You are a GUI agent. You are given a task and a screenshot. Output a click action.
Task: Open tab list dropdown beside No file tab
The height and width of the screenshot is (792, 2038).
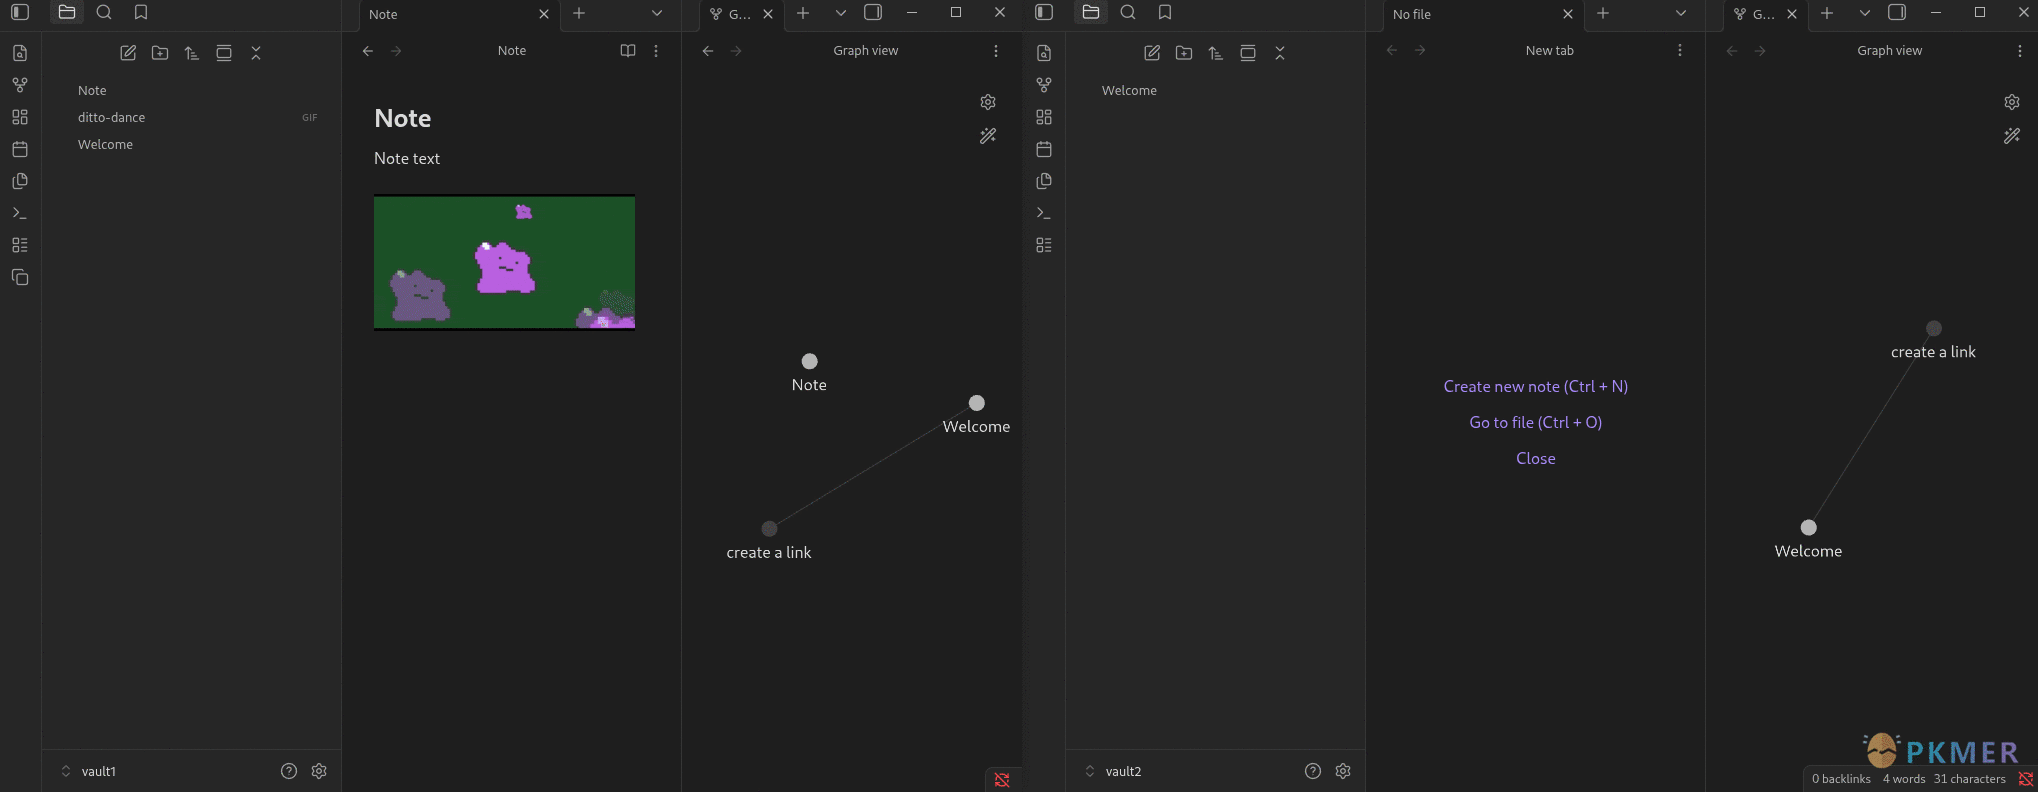pyautogui.click(x=1681, y=14)
